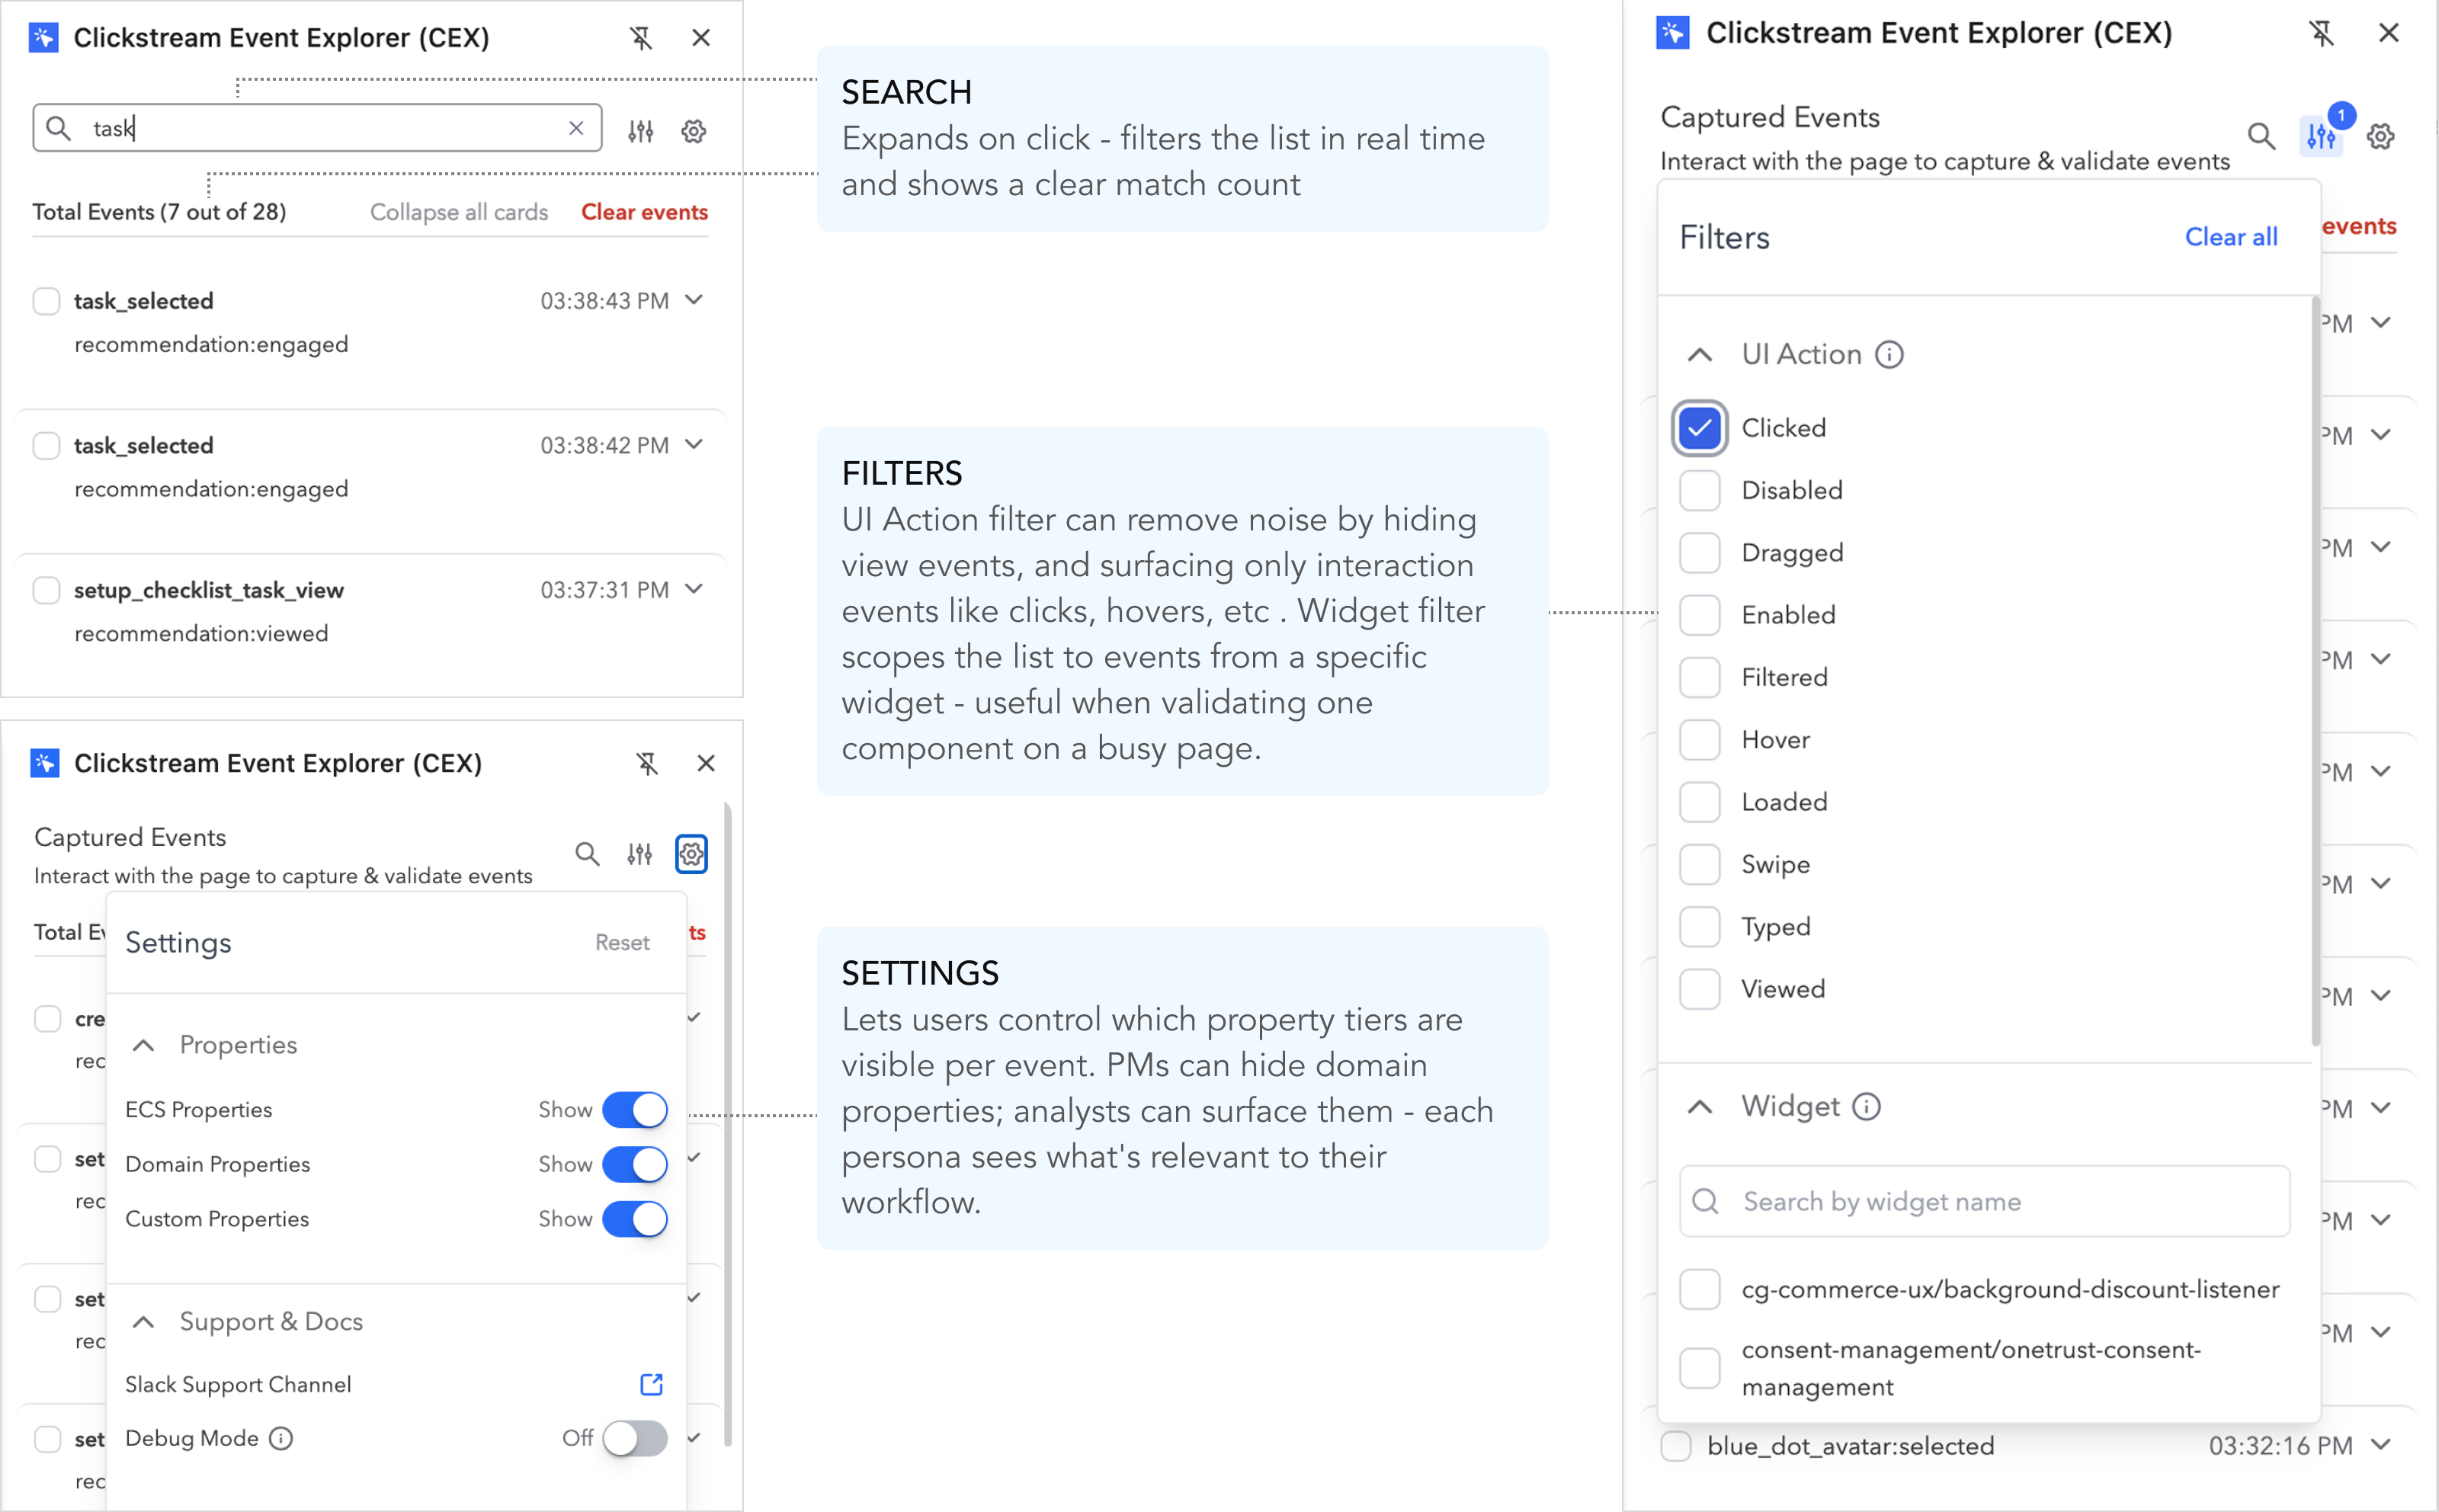Click the bottom-left panel scrollbar

tap(727, 1125)
